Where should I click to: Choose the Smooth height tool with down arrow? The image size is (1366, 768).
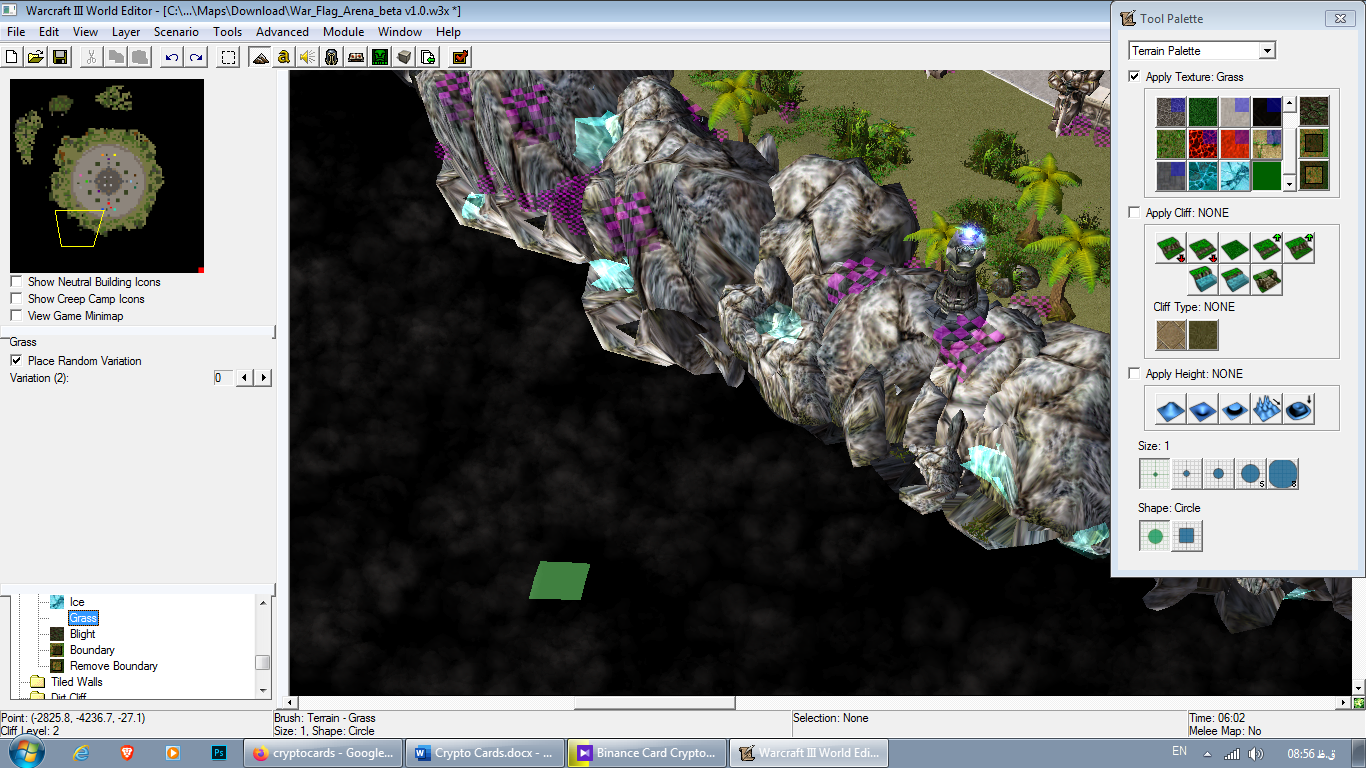coord(1299,408)
